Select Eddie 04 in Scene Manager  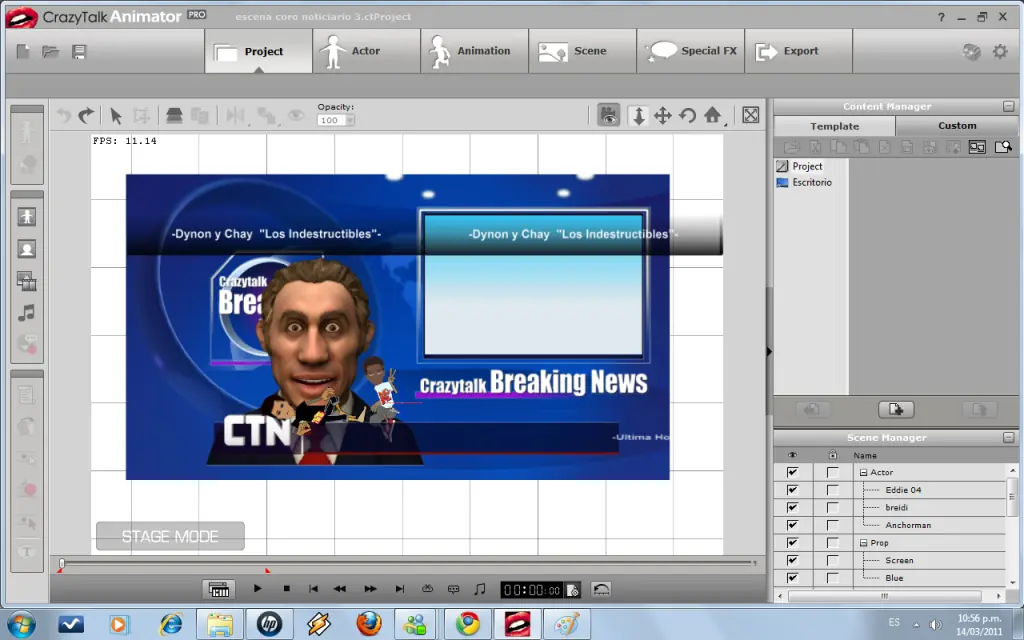(x=903, y=490)
